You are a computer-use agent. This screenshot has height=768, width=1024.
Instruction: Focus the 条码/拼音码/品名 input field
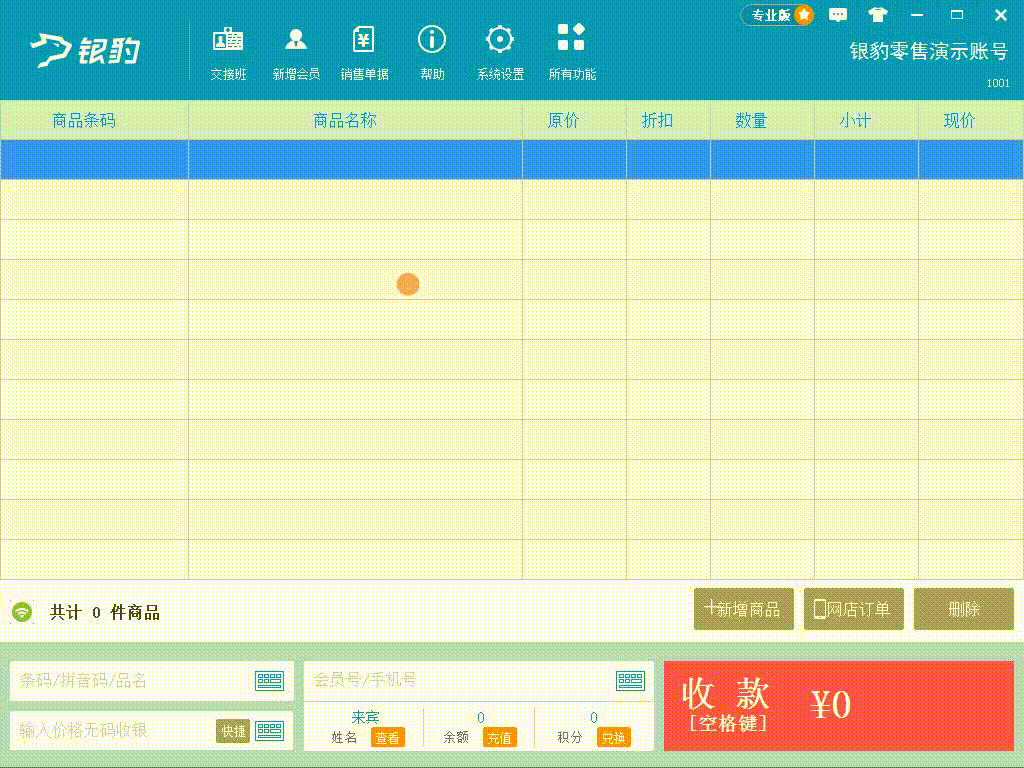tap(130, 681)
